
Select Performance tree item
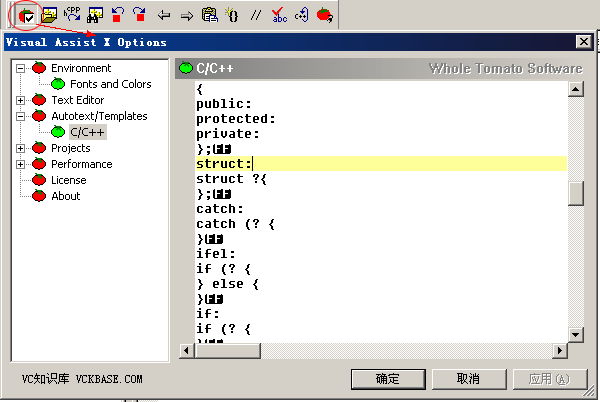tap(82, 164)
